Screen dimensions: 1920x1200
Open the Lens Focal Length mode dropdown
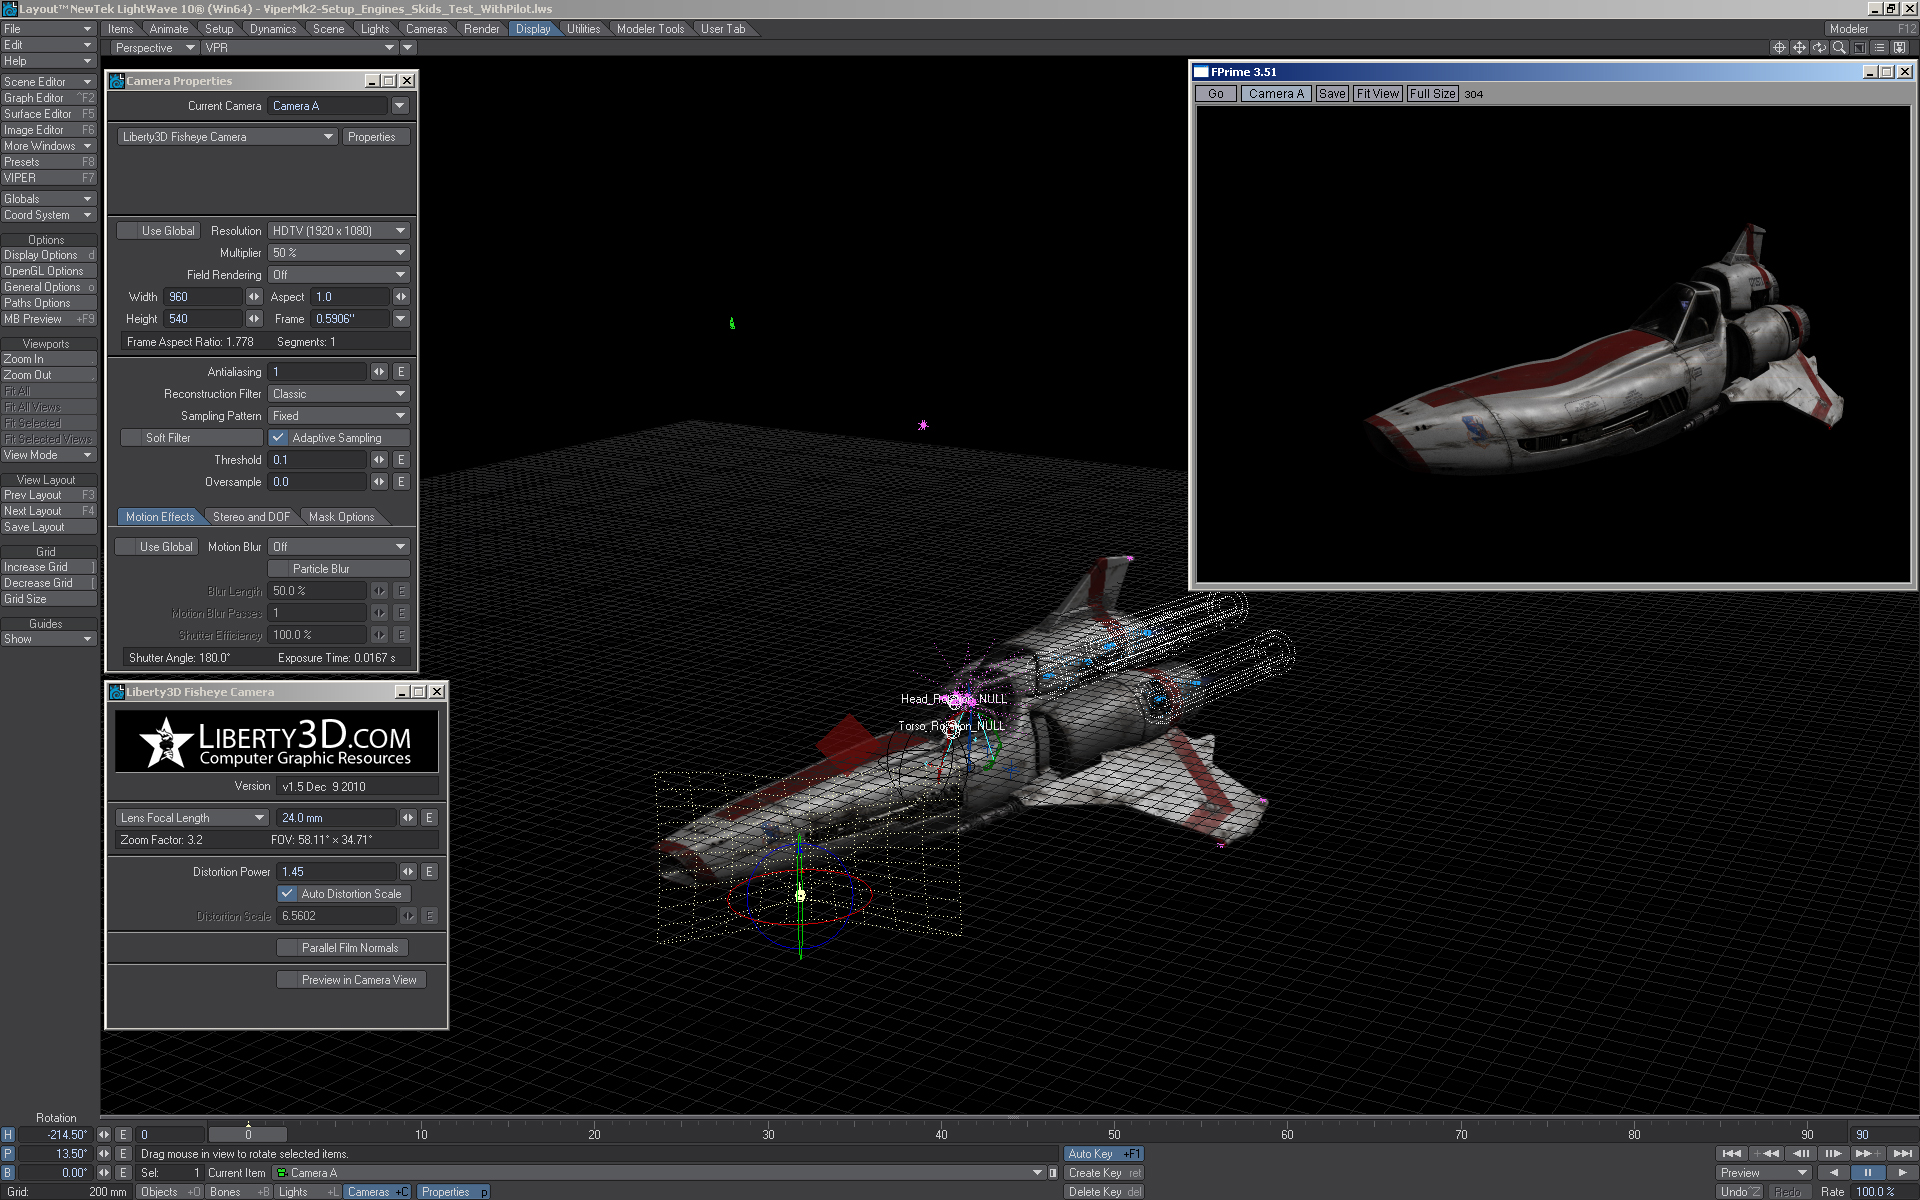[x=192, y=818]
